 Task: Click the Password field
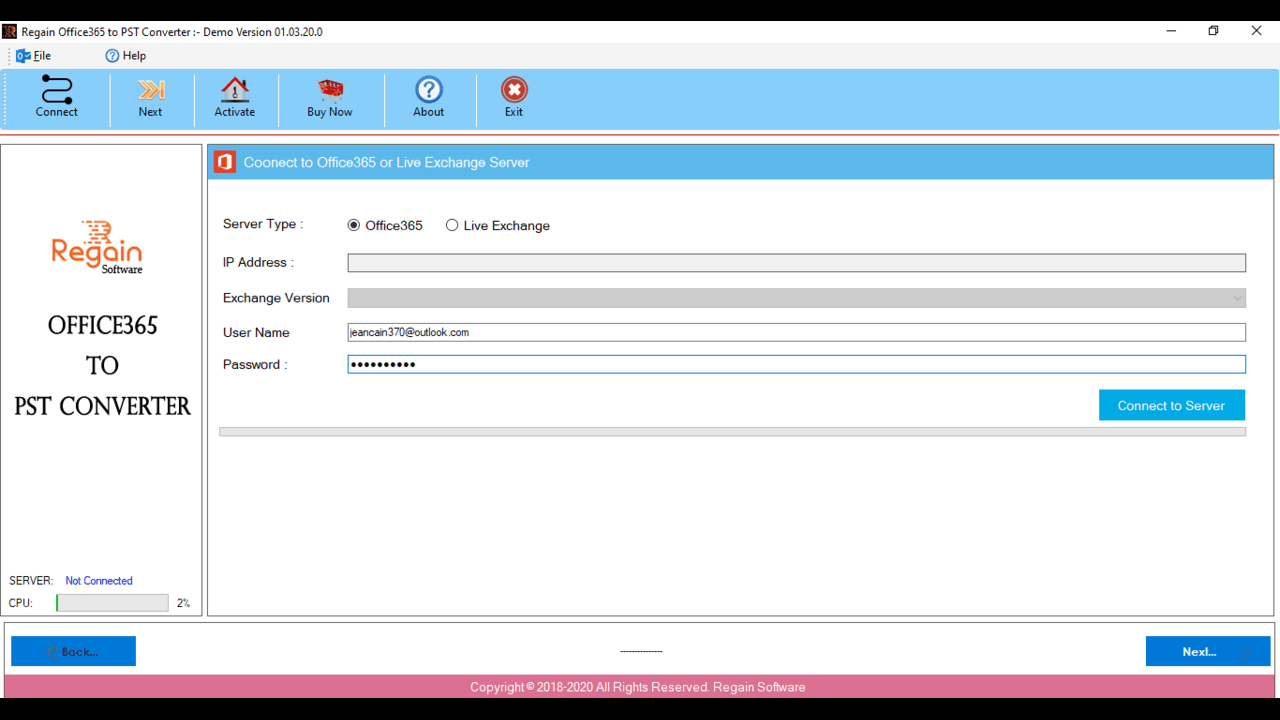tap(797, 364)
